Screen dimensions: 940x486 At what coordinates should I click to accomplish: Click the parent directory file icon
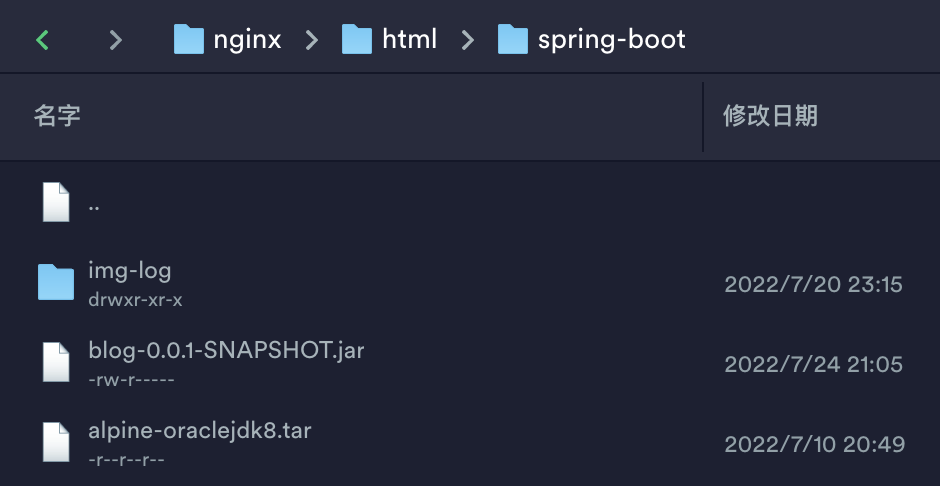click(56, 203)
